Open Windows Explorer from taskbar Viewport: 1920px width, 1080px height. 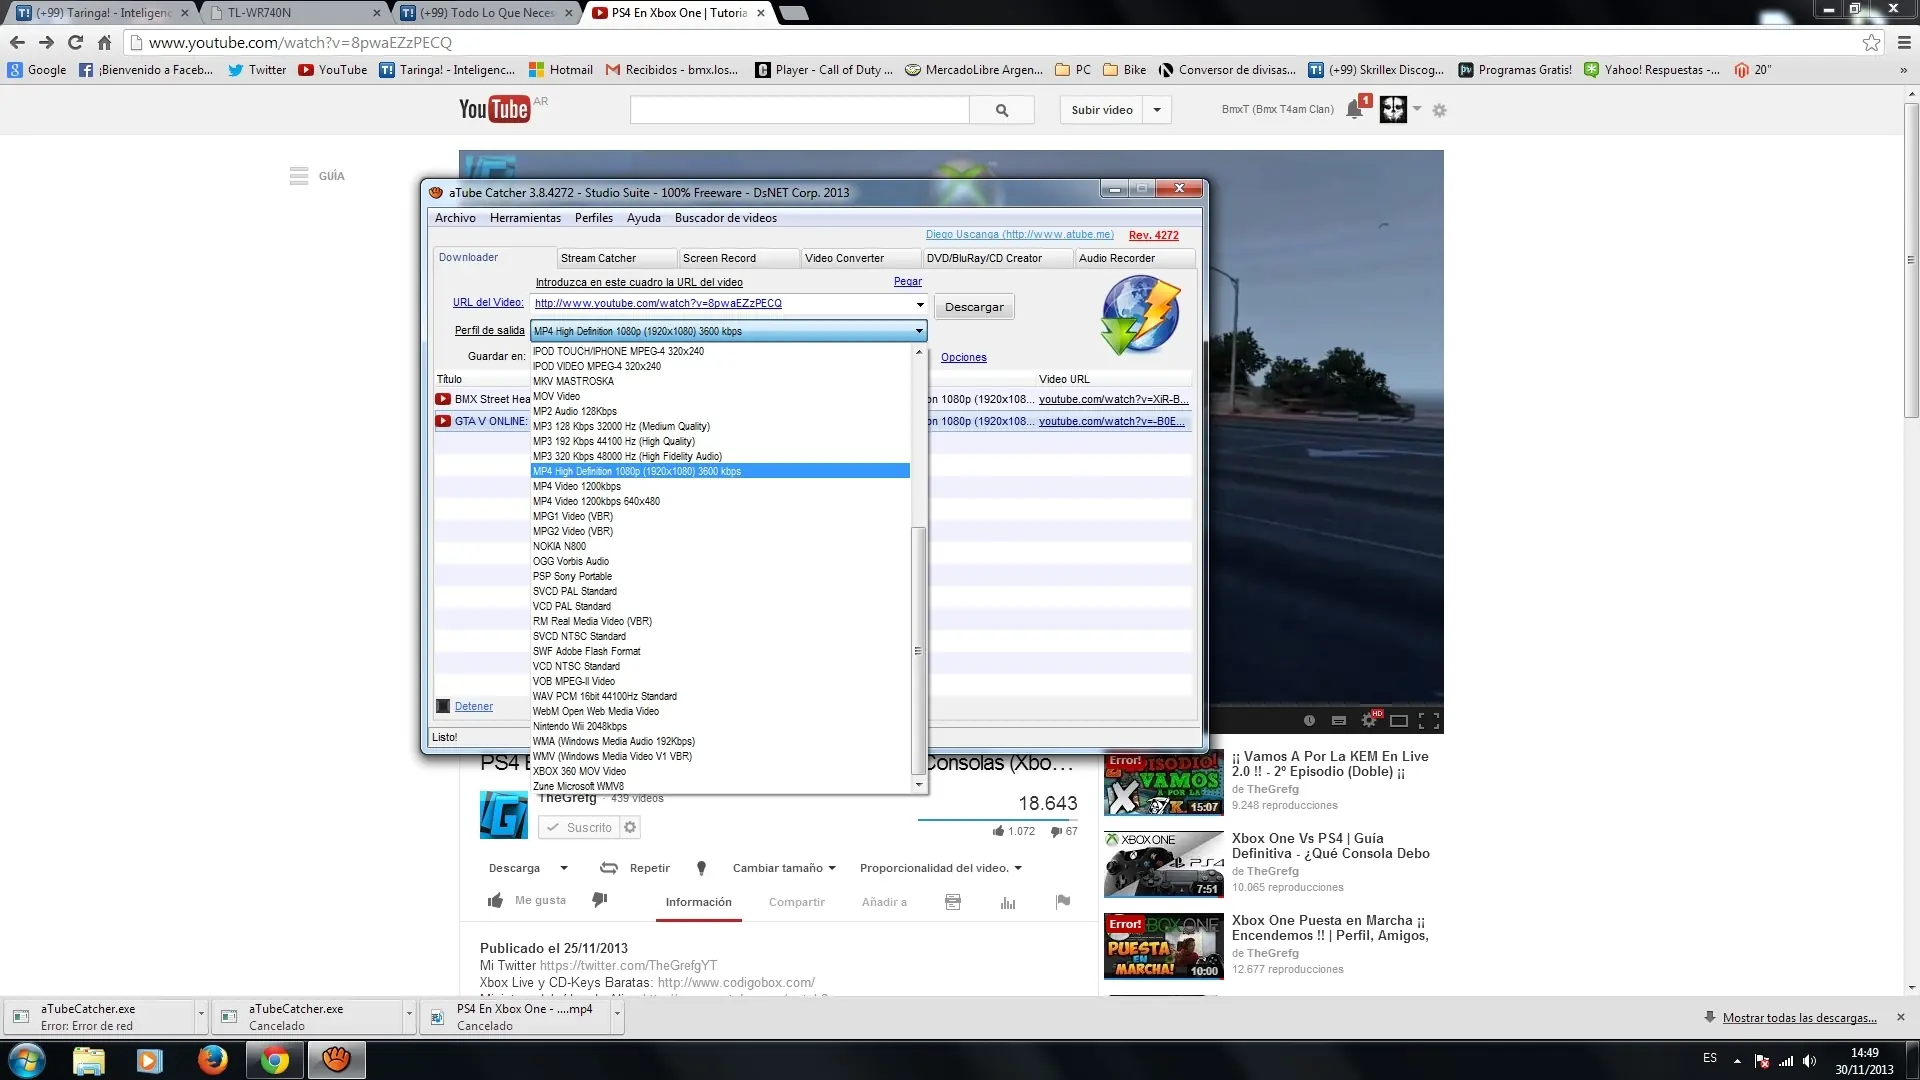coord(88,1059)
